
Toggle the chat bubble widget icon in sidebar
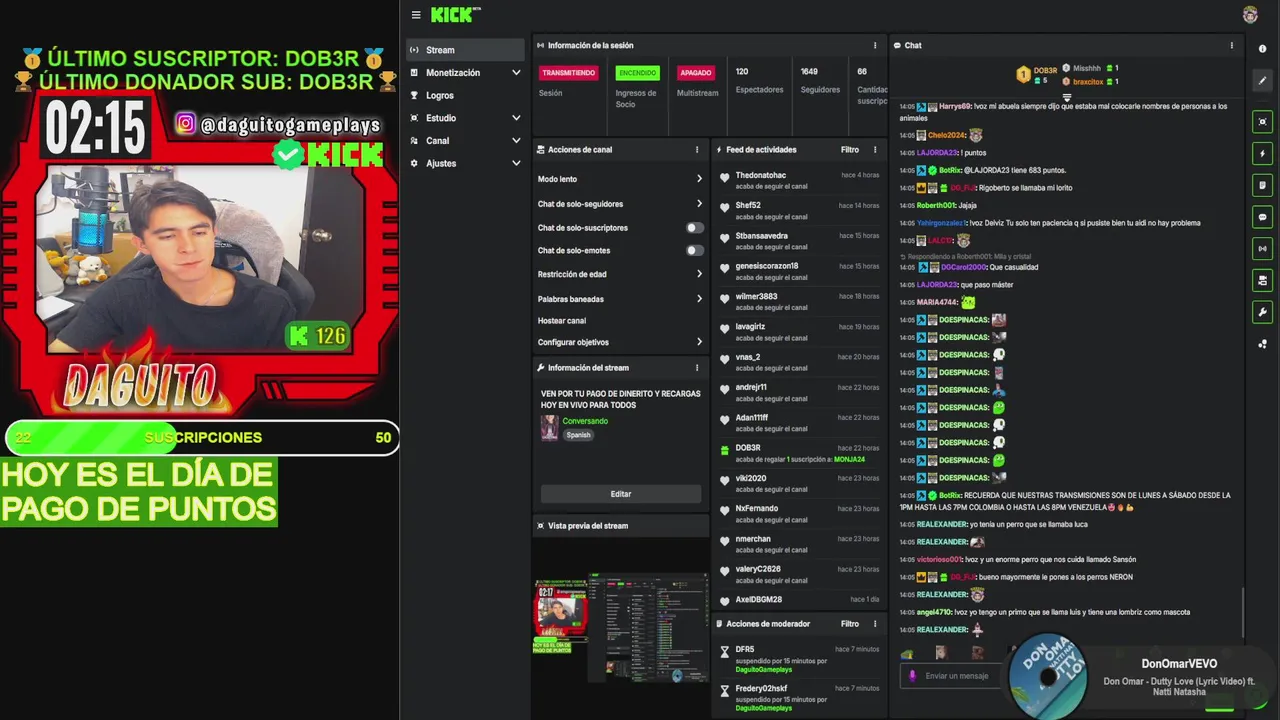(x=1262, y=217)
